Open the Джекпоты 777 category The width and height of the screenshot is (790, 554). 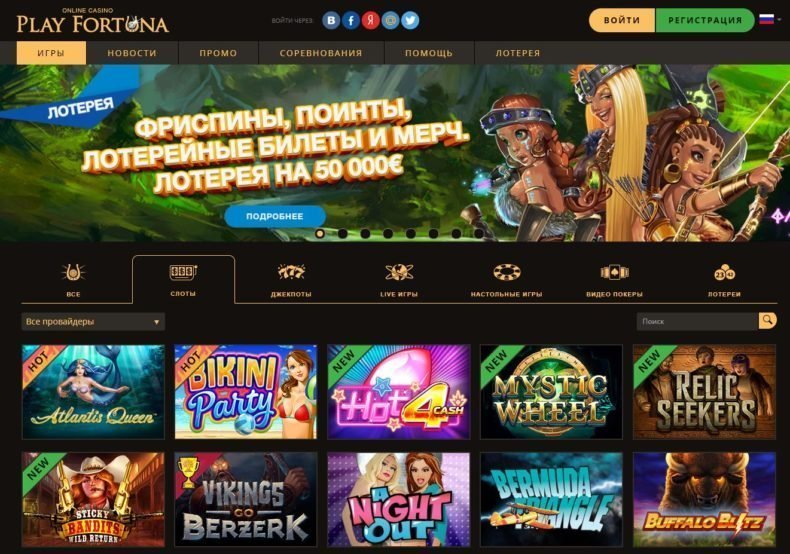(x=291, y=281)
